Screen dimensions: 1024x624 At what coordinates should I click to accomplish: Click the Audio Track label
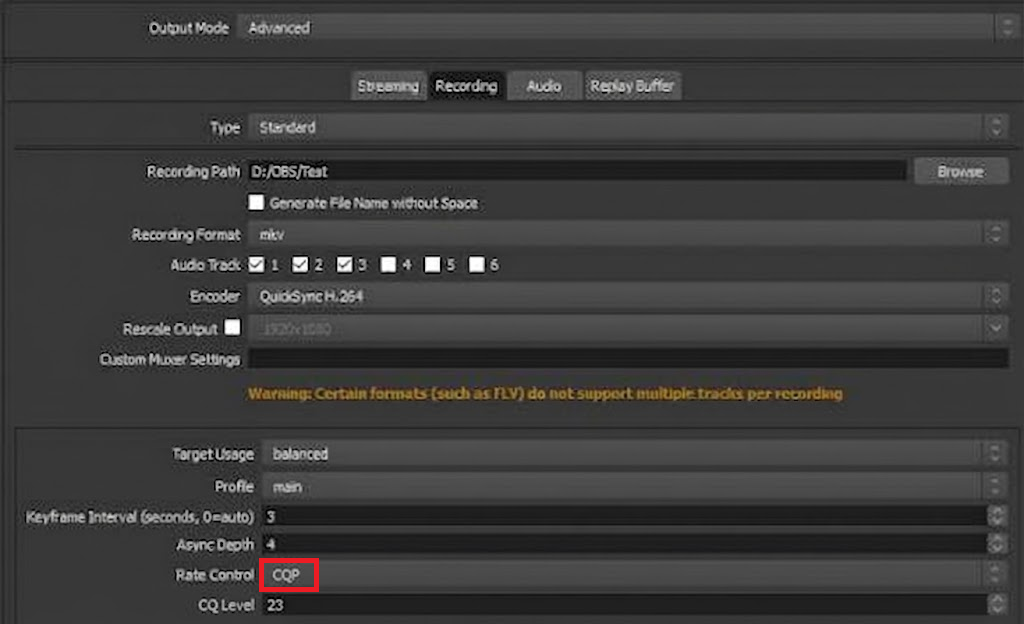coord(205,265)
